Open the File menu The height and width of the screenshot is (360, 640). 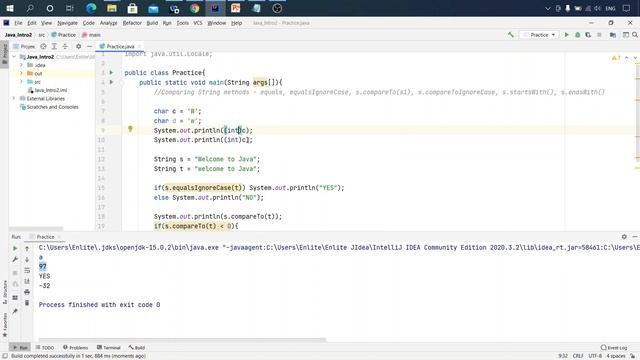click(18, 23)
